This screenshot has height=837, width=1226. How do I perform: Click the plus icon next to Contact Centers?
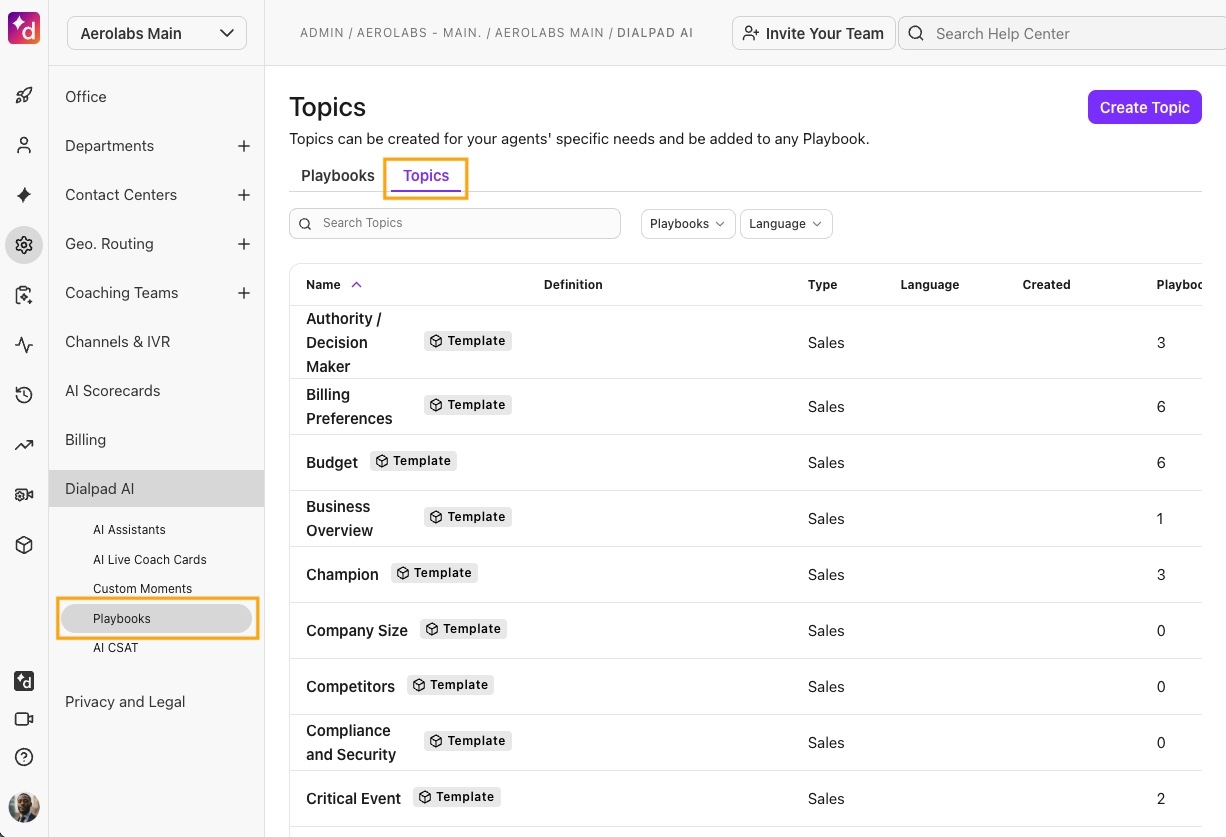coord(243,195)
